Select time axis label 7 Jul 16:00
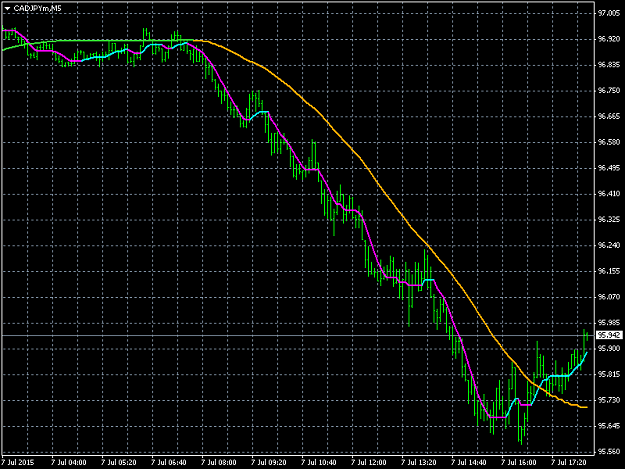Screen dimensions: 625x469 (x=519, y=463)
